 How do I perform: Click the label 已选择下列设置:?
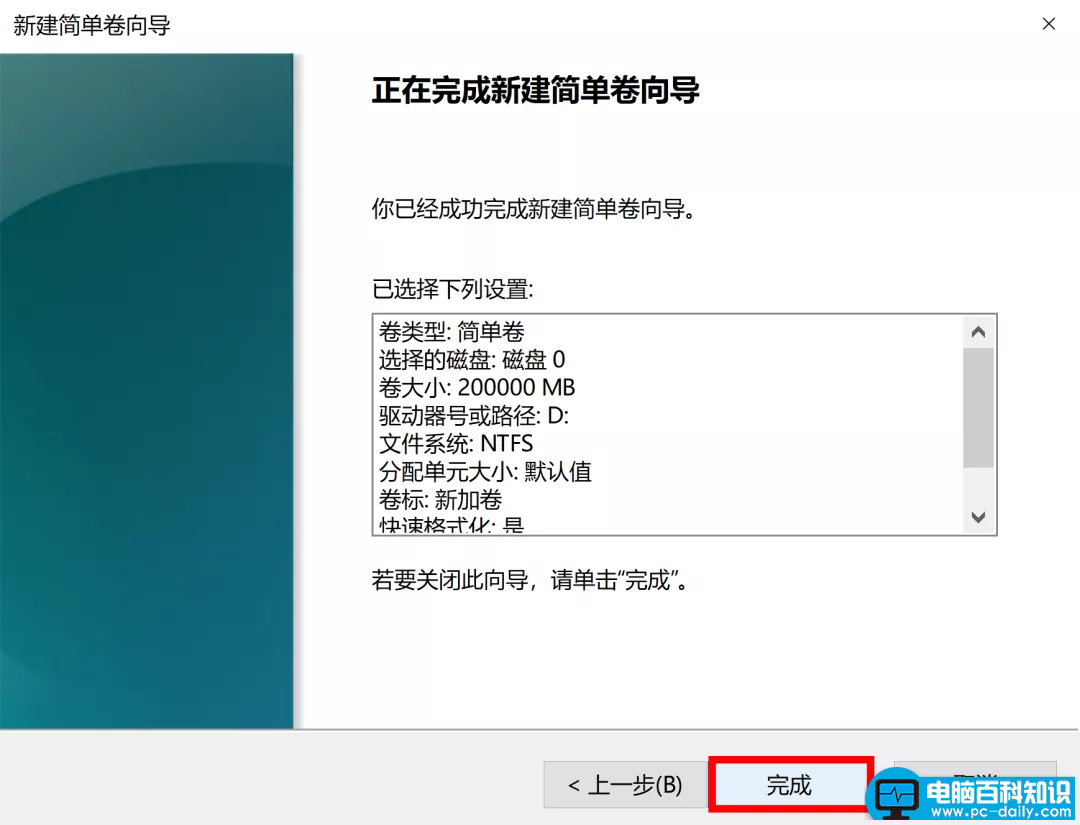[x=453, y=289]
